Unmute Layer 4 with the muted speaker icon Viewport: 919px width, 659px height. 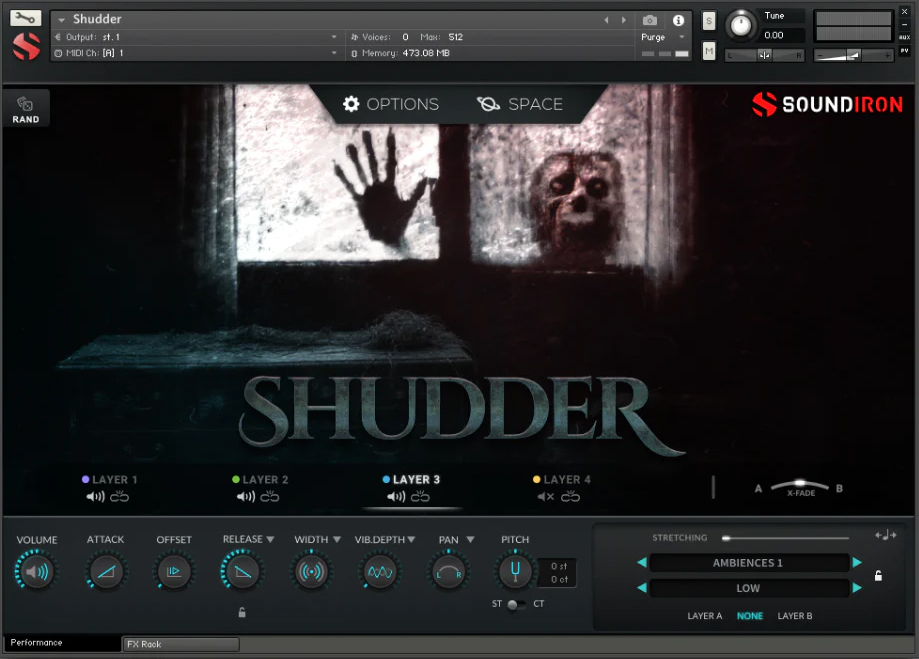(546, 497)
